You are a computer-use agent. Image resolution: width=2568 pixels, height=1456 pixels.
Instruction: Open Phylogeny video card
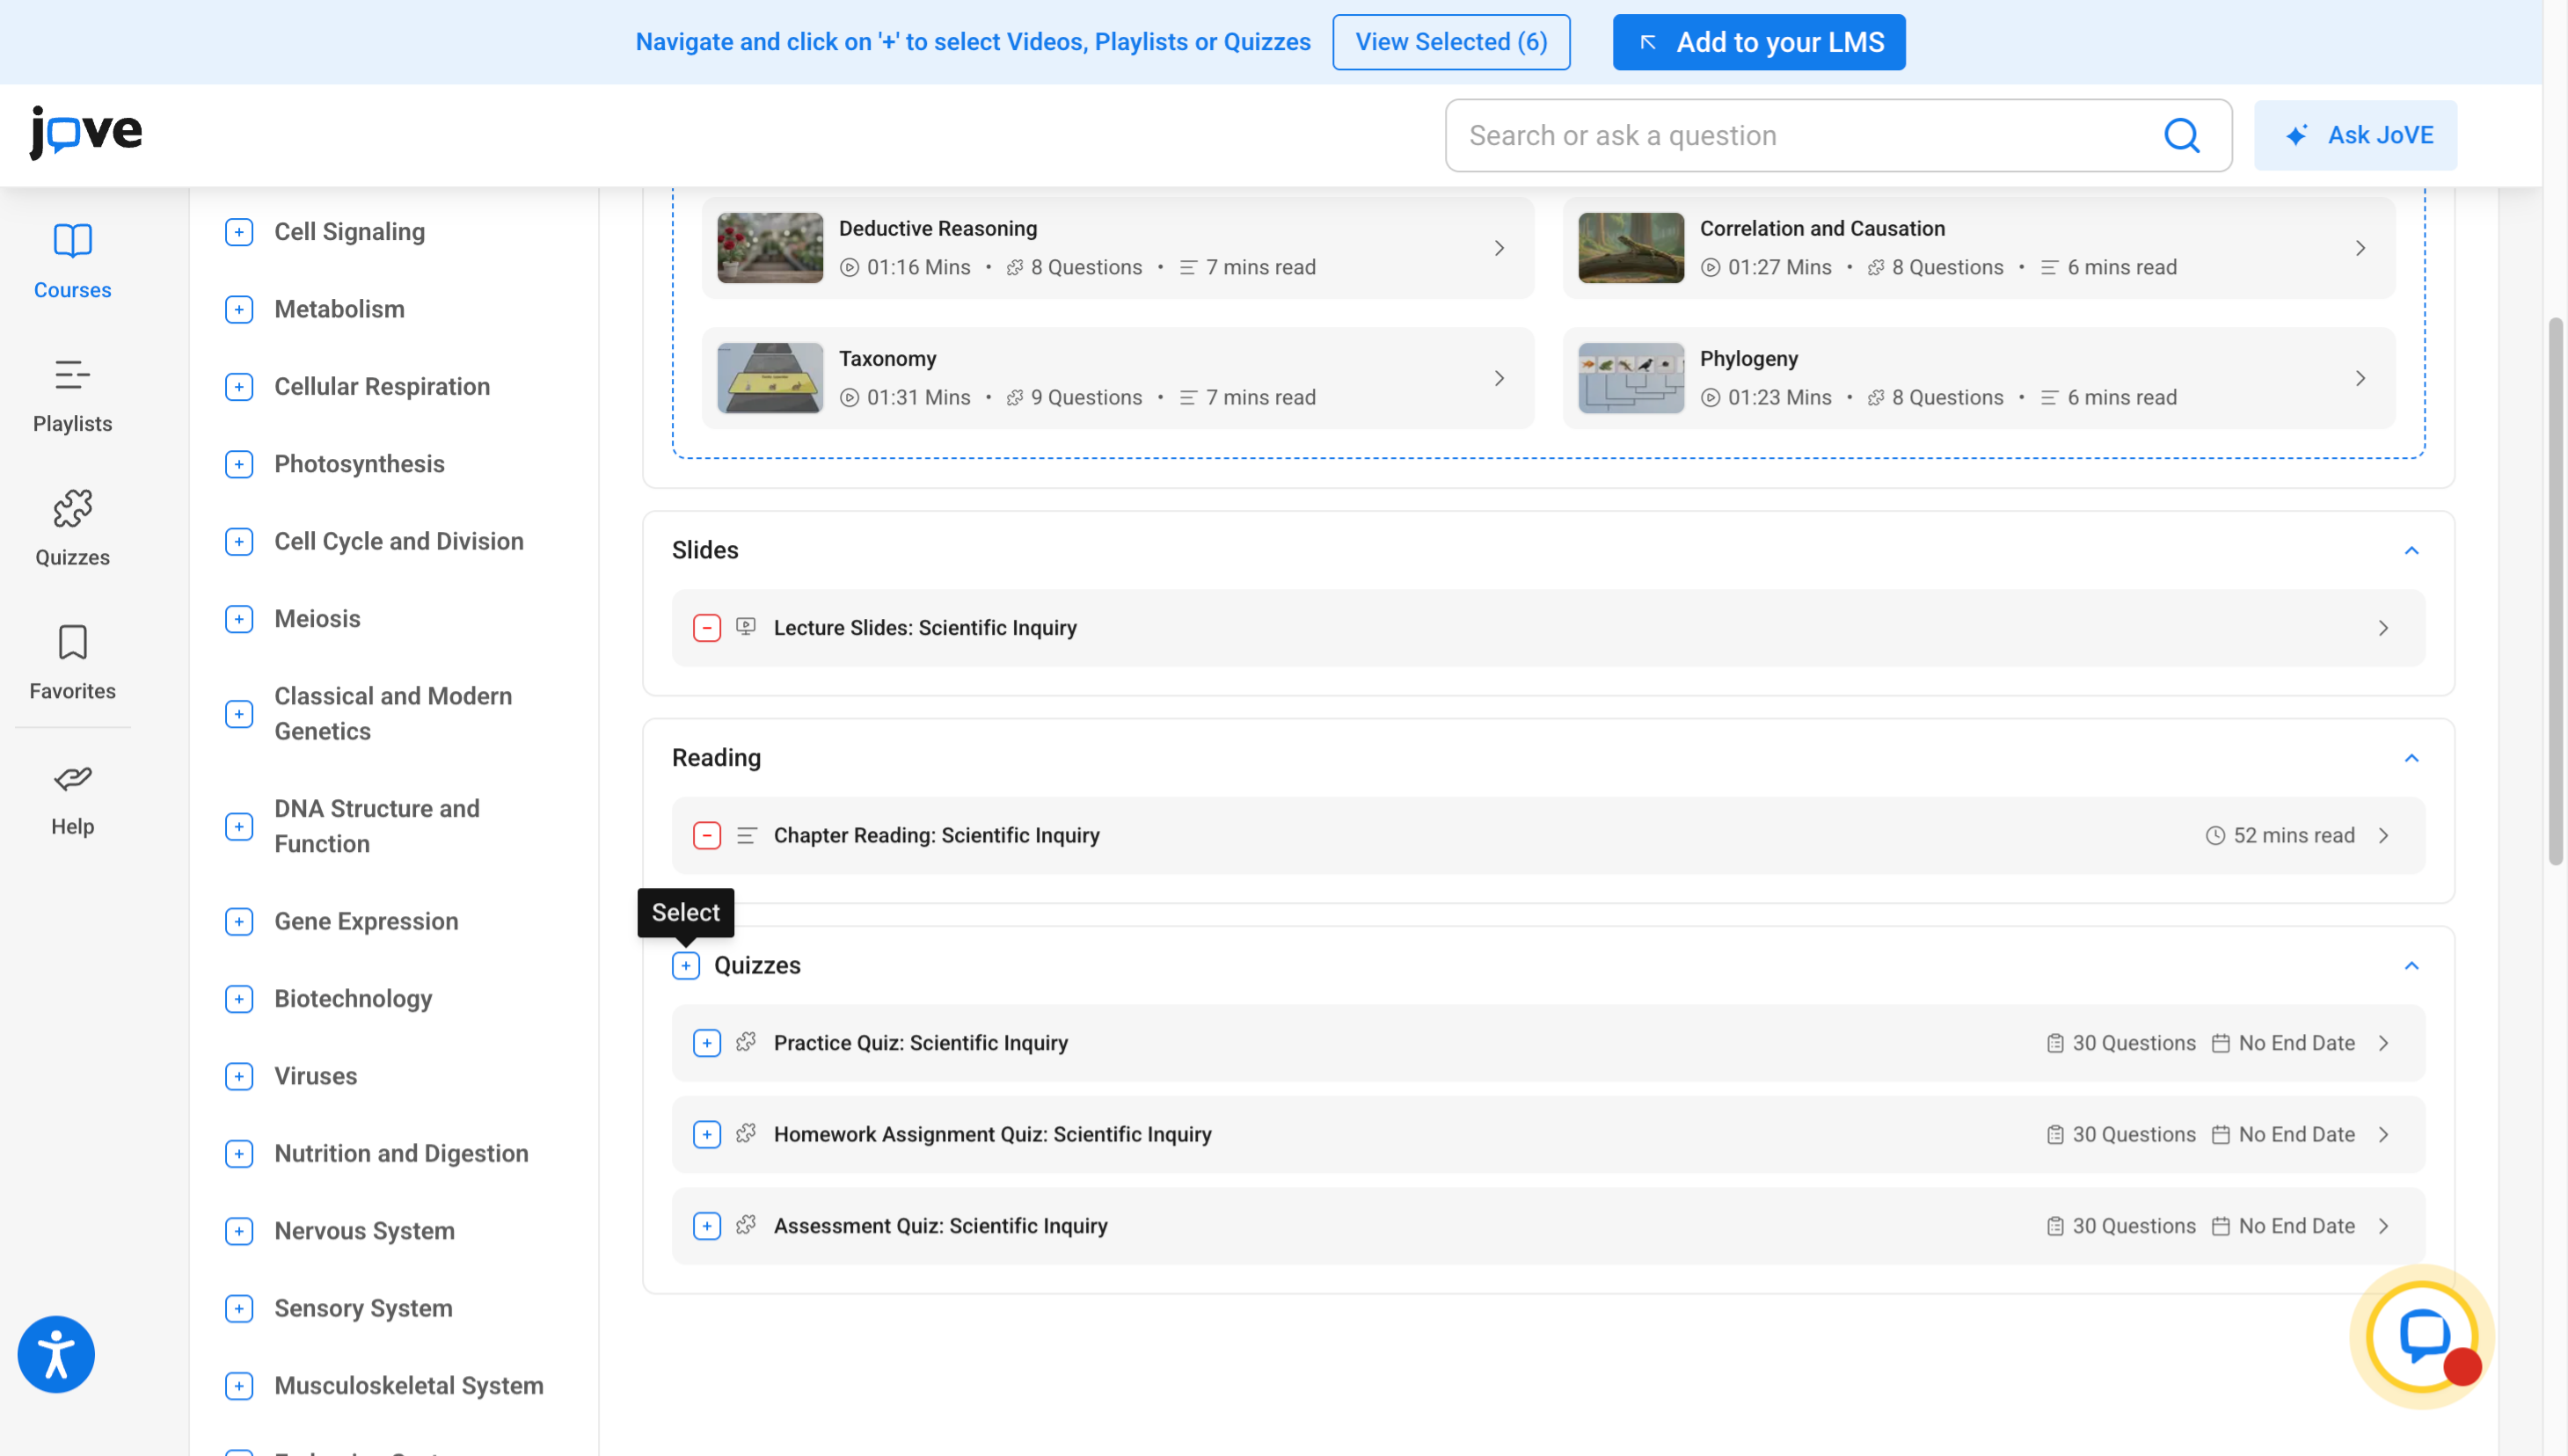pyautogui.click(x=1979, y=378)
